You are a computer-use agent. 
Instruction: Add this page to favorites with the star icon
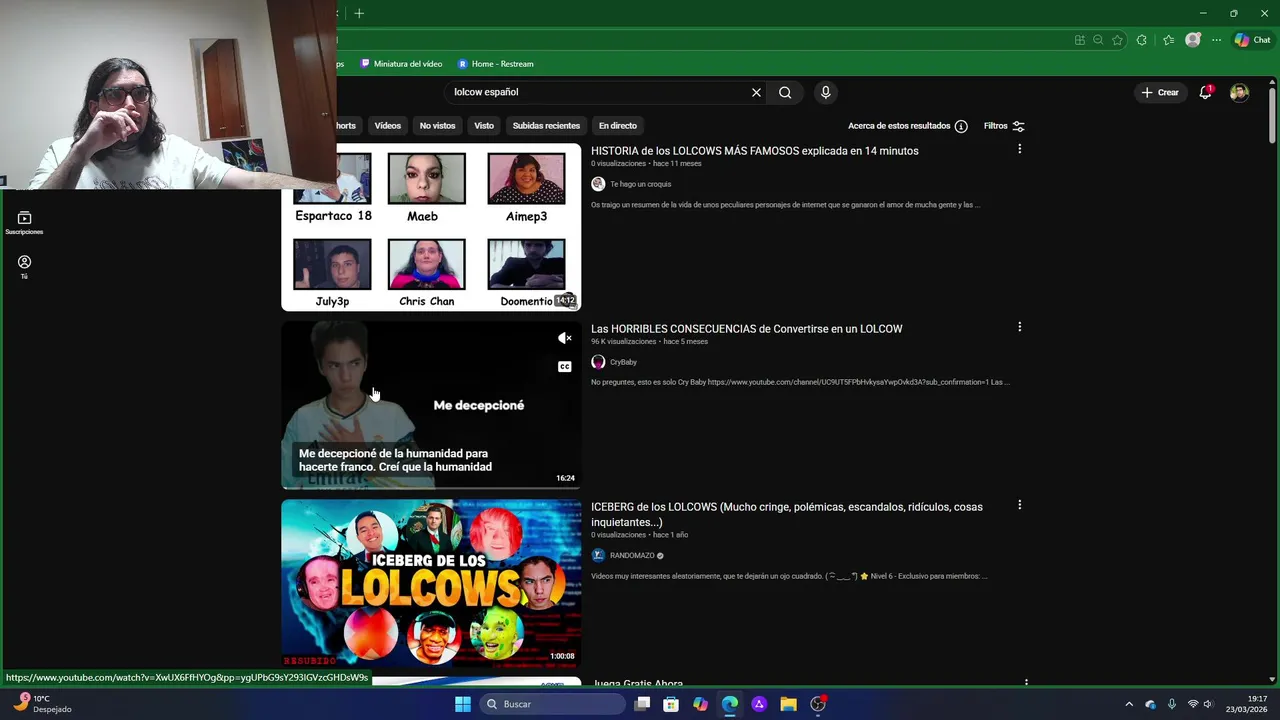[x=1117, y=40]
